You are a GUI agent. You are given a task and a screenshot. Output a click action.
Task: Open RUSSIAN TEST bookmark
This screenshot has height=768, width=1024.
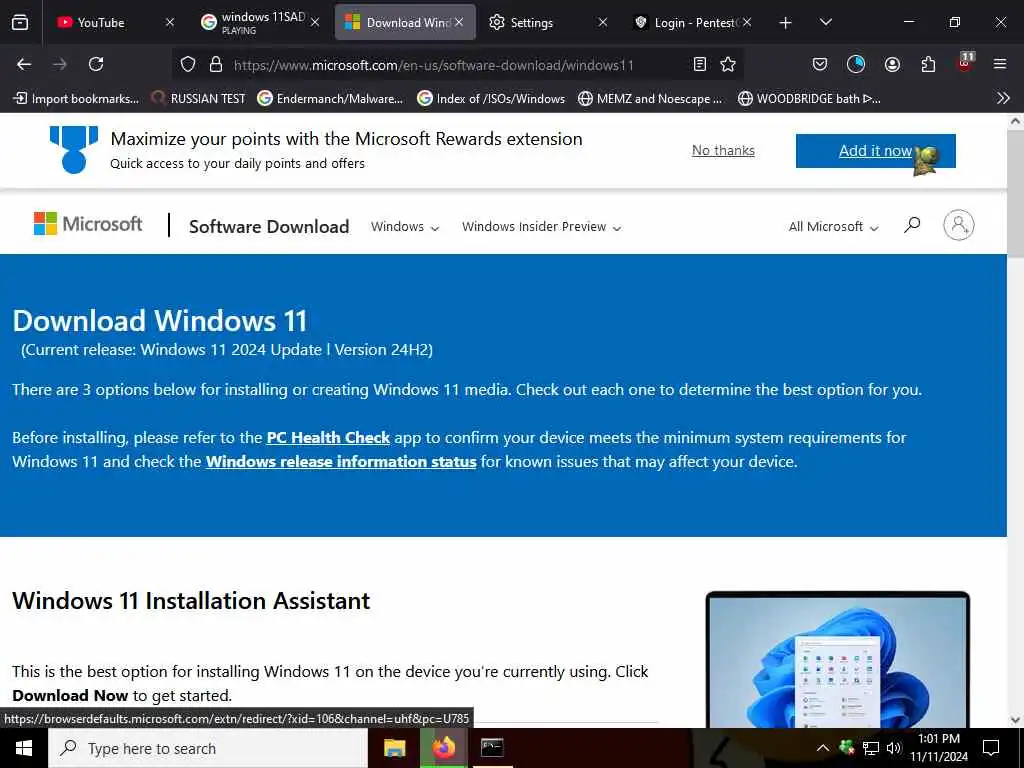[199, 99]
